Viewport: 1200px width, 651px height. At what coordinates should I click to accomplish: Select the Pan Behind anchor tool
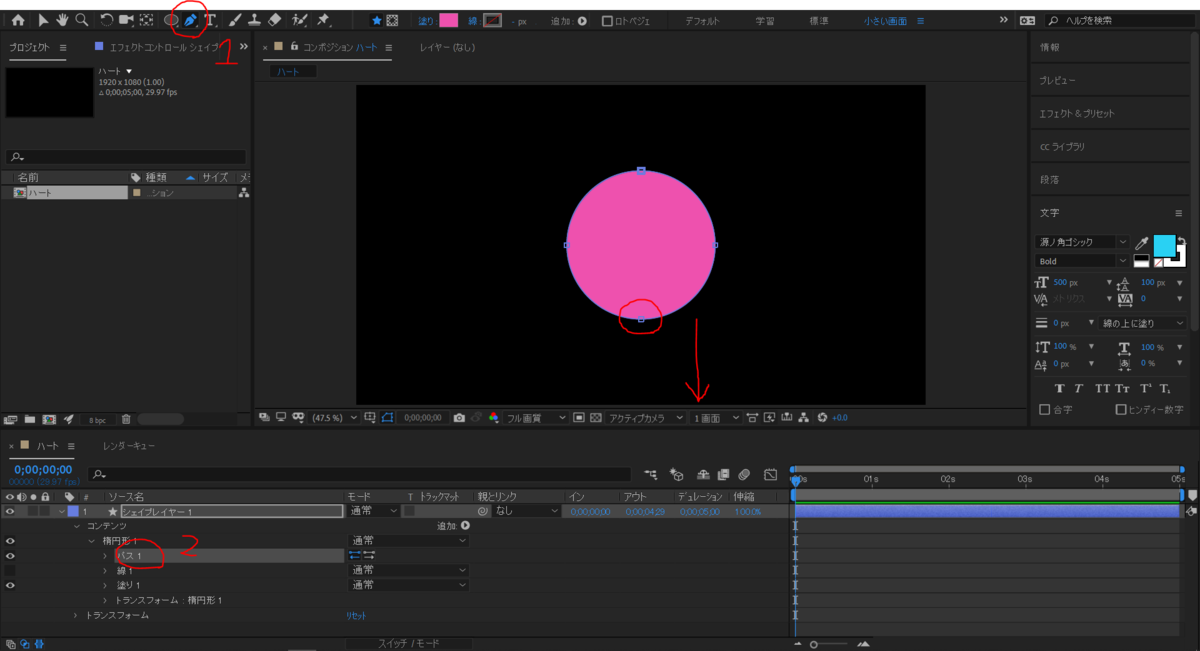147,20
